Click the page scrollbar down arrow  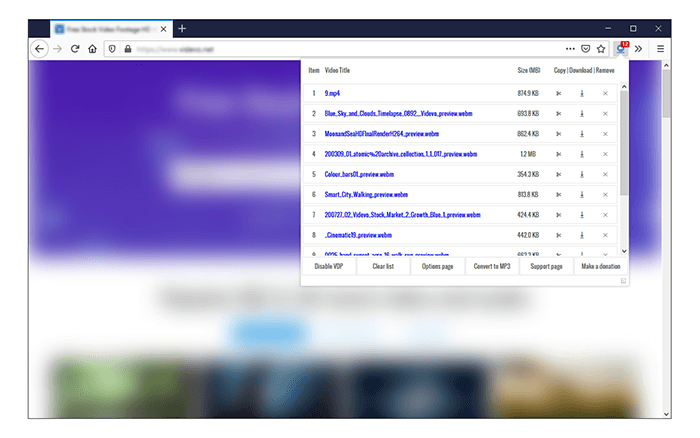pos(666,414)
